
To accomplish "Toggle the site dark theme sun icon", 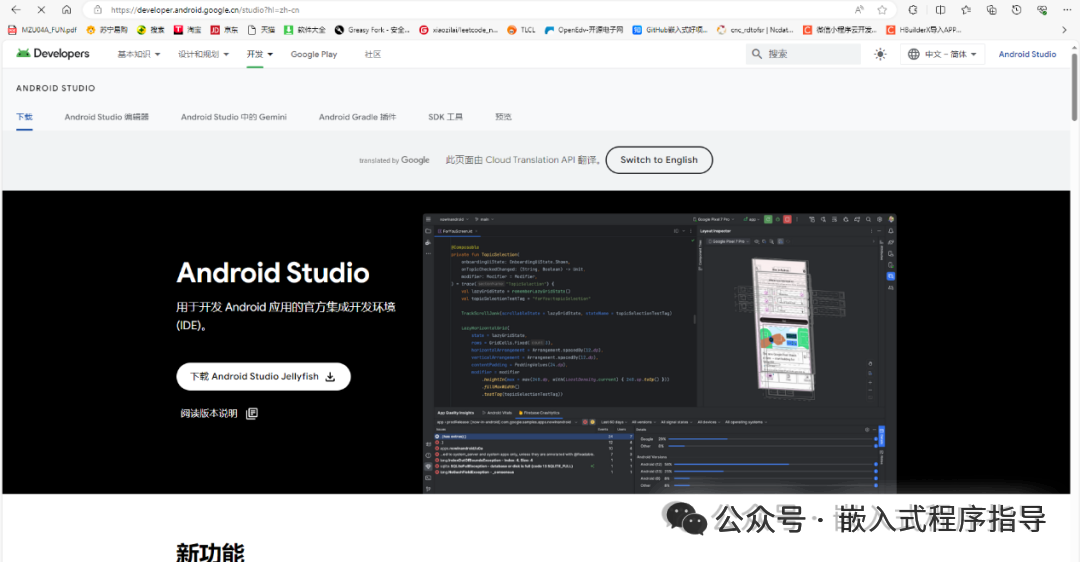I will (x=880, y=54).
